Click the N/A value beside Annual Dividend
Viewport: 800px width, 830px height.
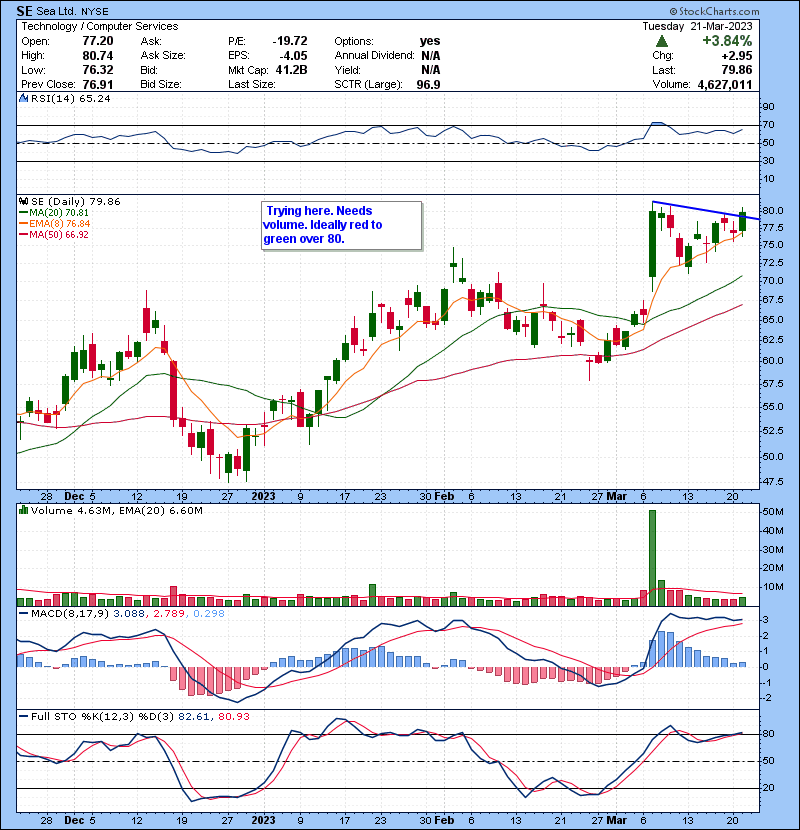click(431, 56)
